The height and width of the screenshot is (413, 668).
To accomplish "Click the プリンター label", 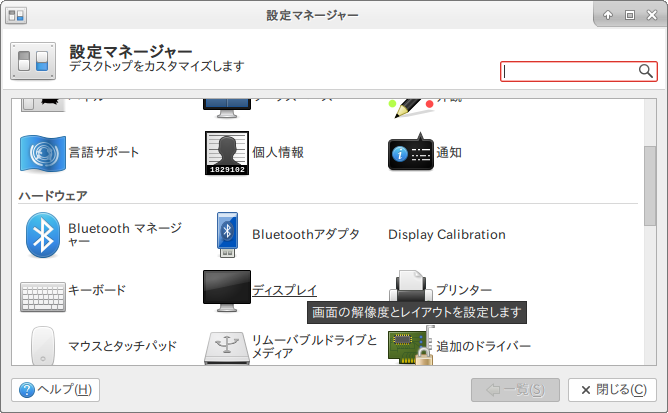I will click(x=464, y=290).
